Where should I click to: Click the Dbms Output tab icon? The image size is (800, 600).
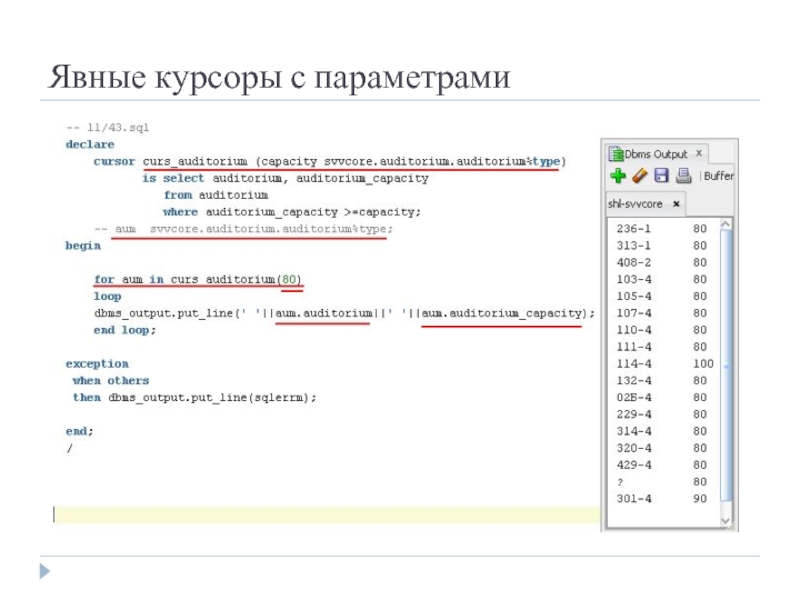[x=616, y=154]
